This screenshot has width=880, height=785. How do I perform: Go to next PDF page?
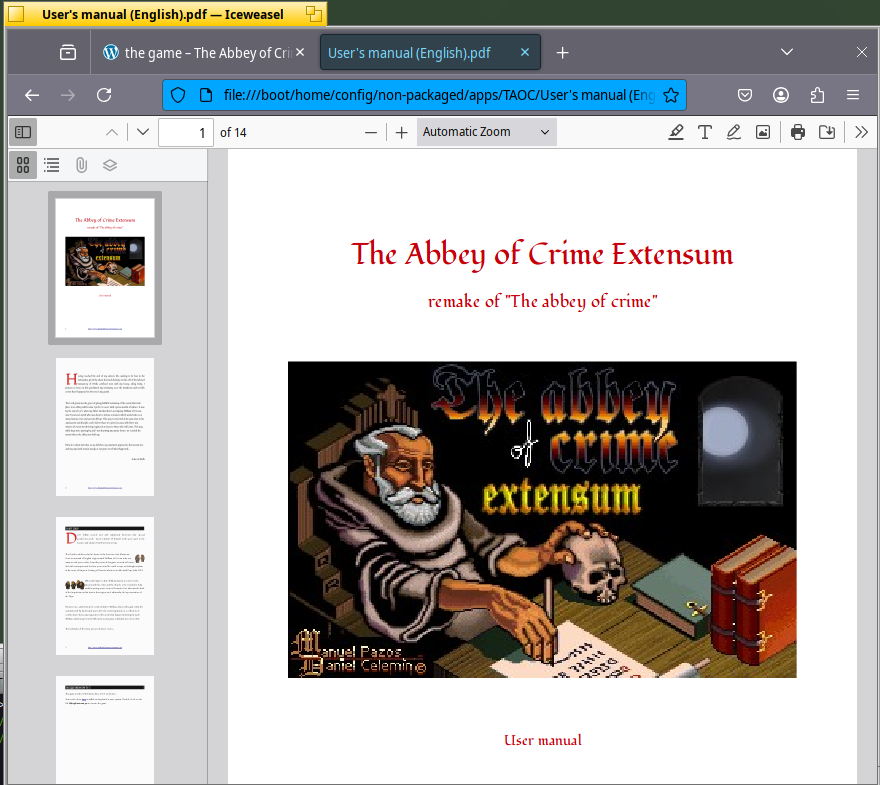pyautogui.click(x=143, y=132)
